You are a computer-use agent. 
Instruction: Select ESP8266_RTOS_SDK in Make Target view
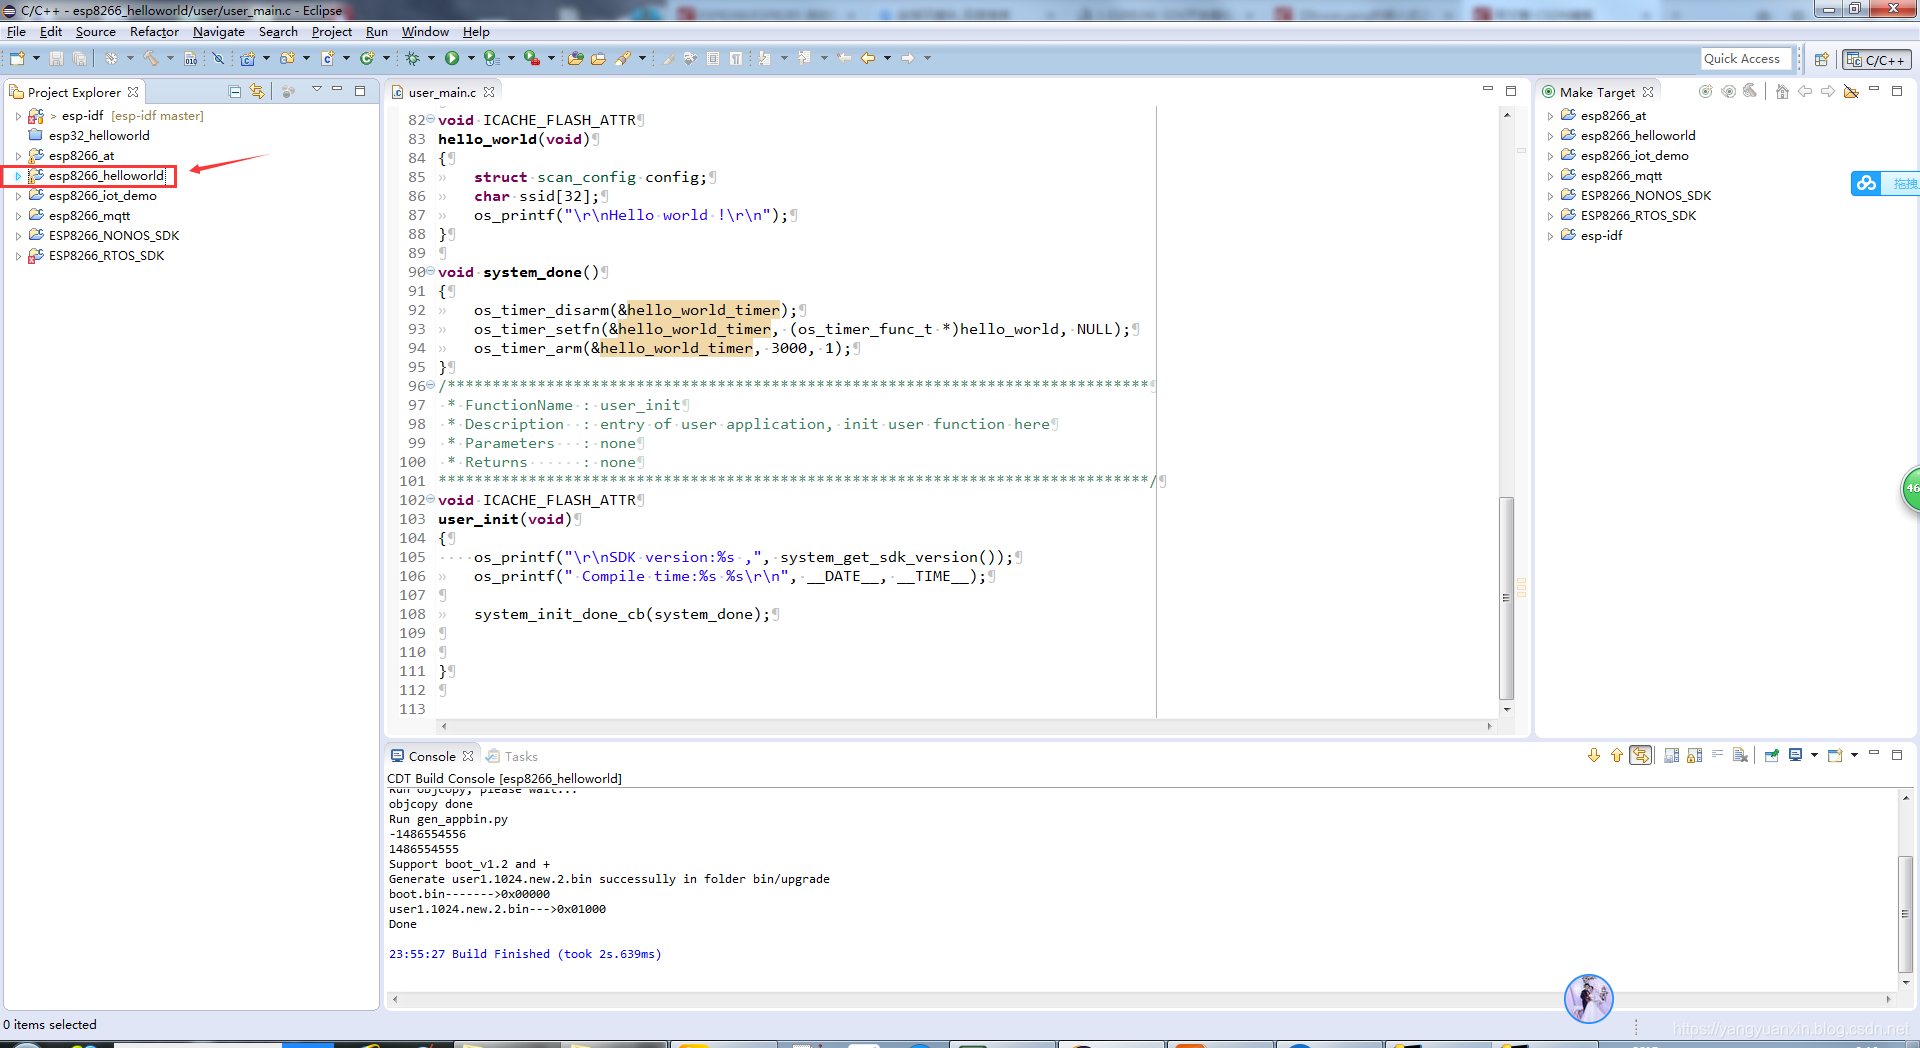(1638, 216)
